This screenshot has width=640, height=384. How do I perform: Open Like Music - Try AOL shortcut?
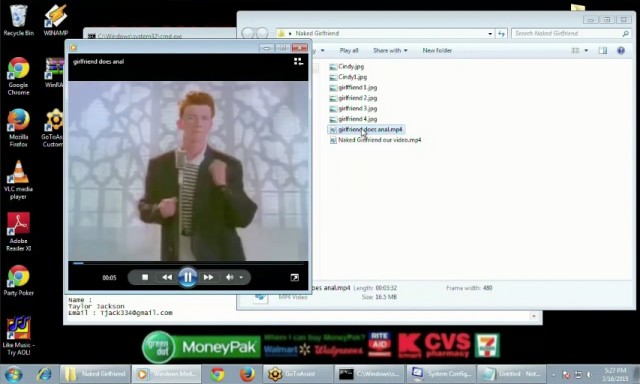pos(18,336)
